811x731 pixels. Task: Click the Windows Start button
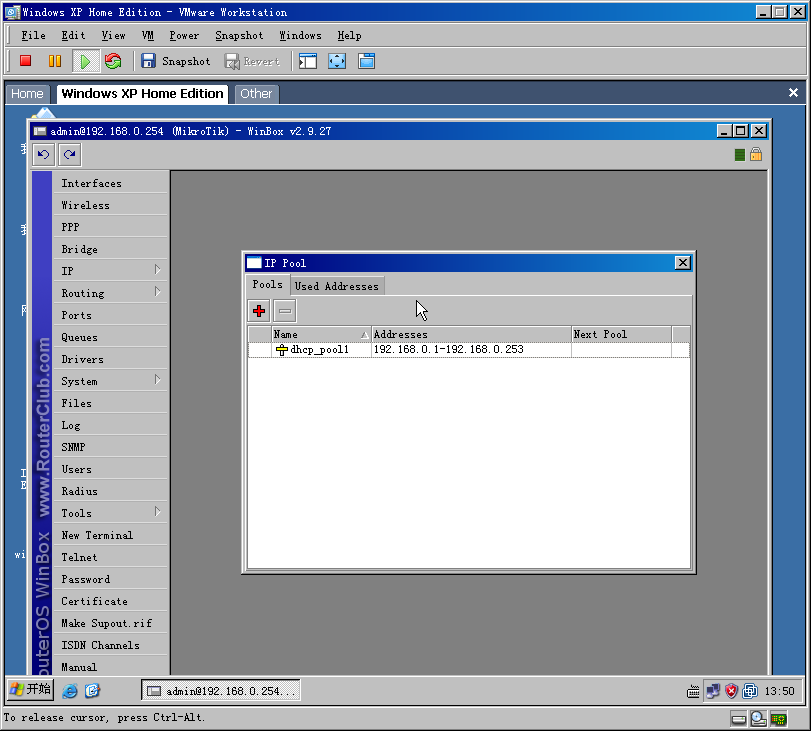31,690
